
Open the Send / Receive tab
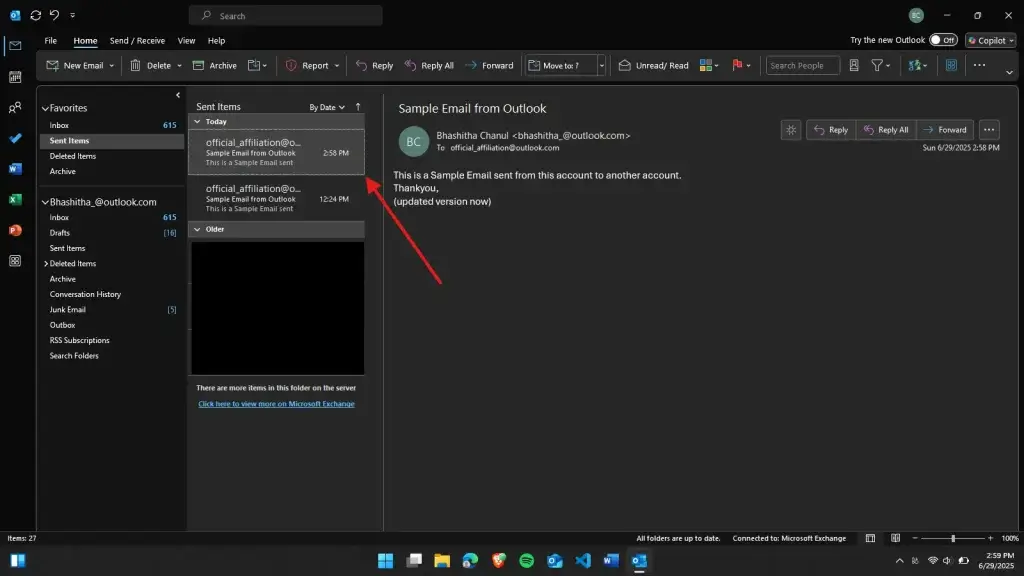click(137, 40)
